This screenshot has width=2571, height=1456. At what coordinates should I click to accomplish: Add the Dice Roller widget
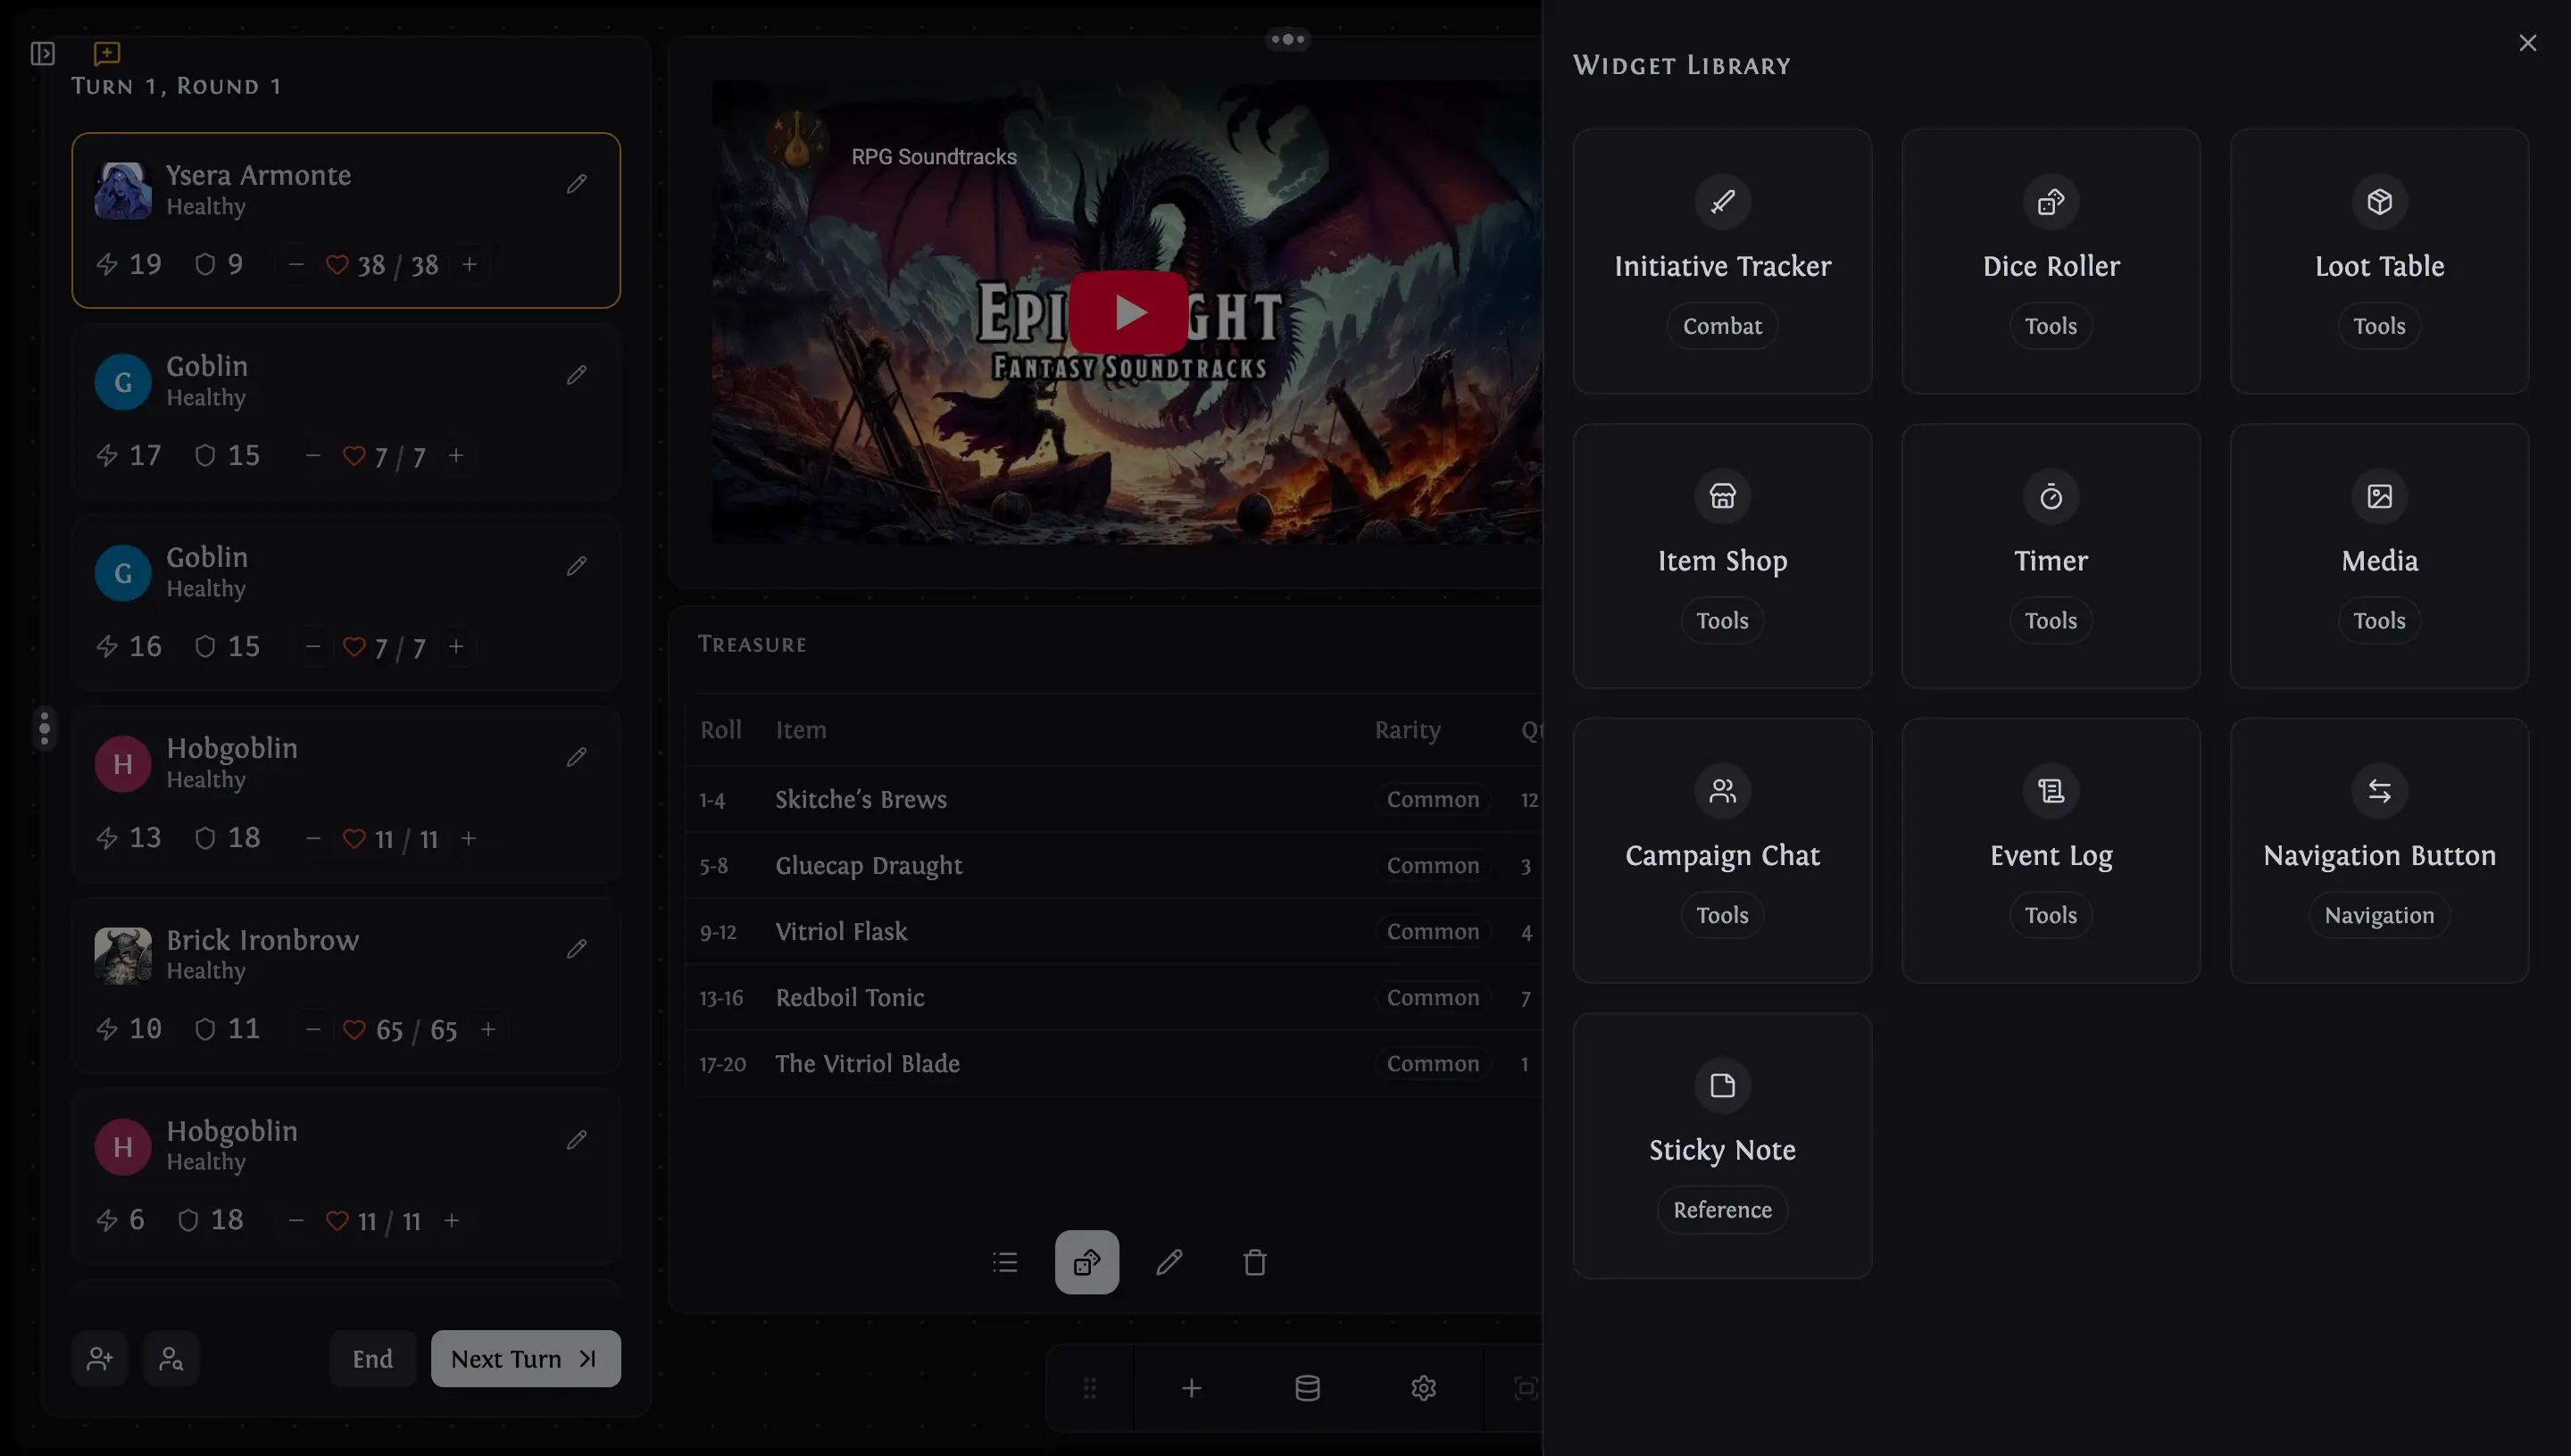click(2051, 262)
